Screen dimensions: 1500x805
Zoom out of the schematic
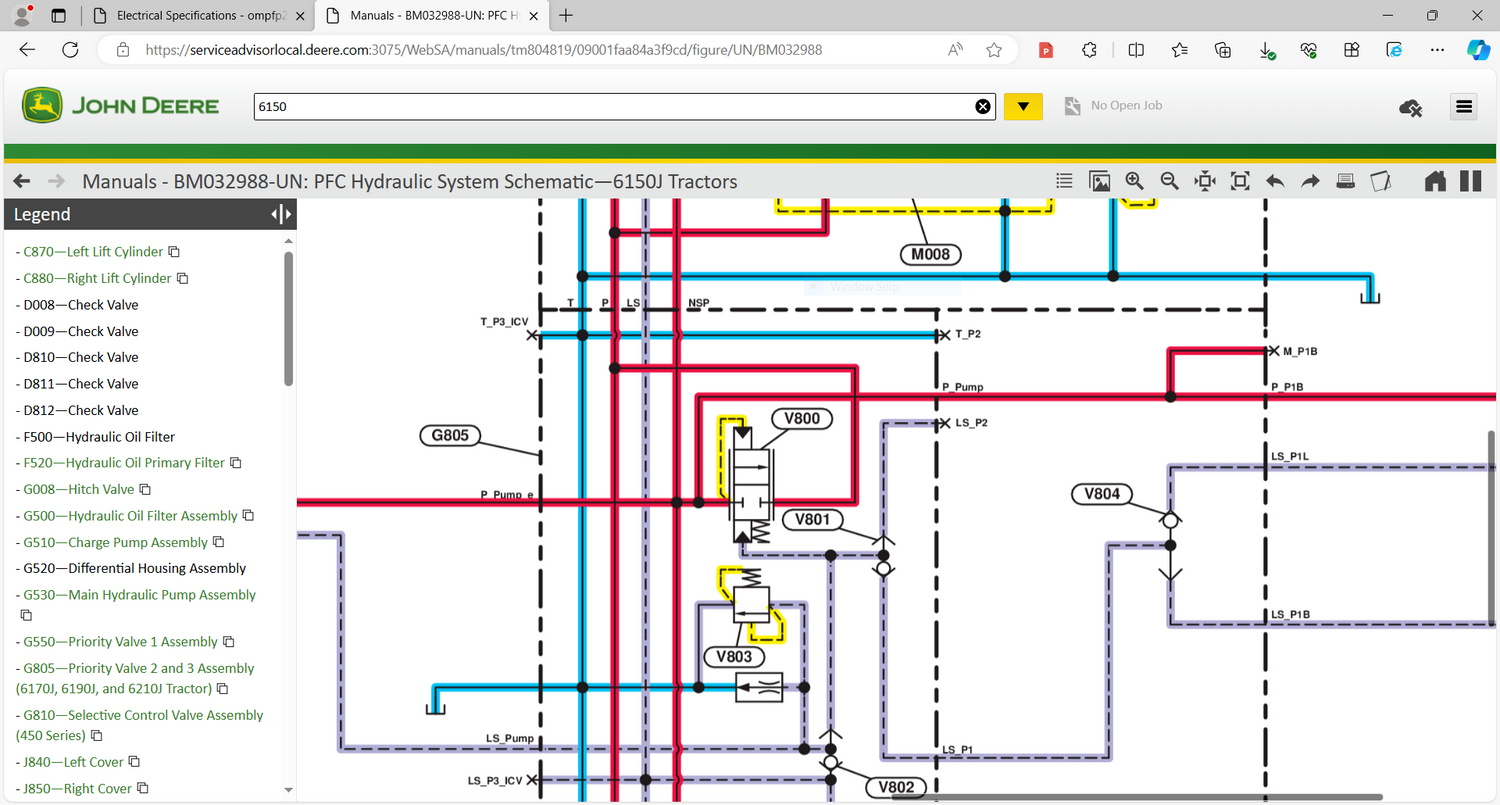(1169, 181)
